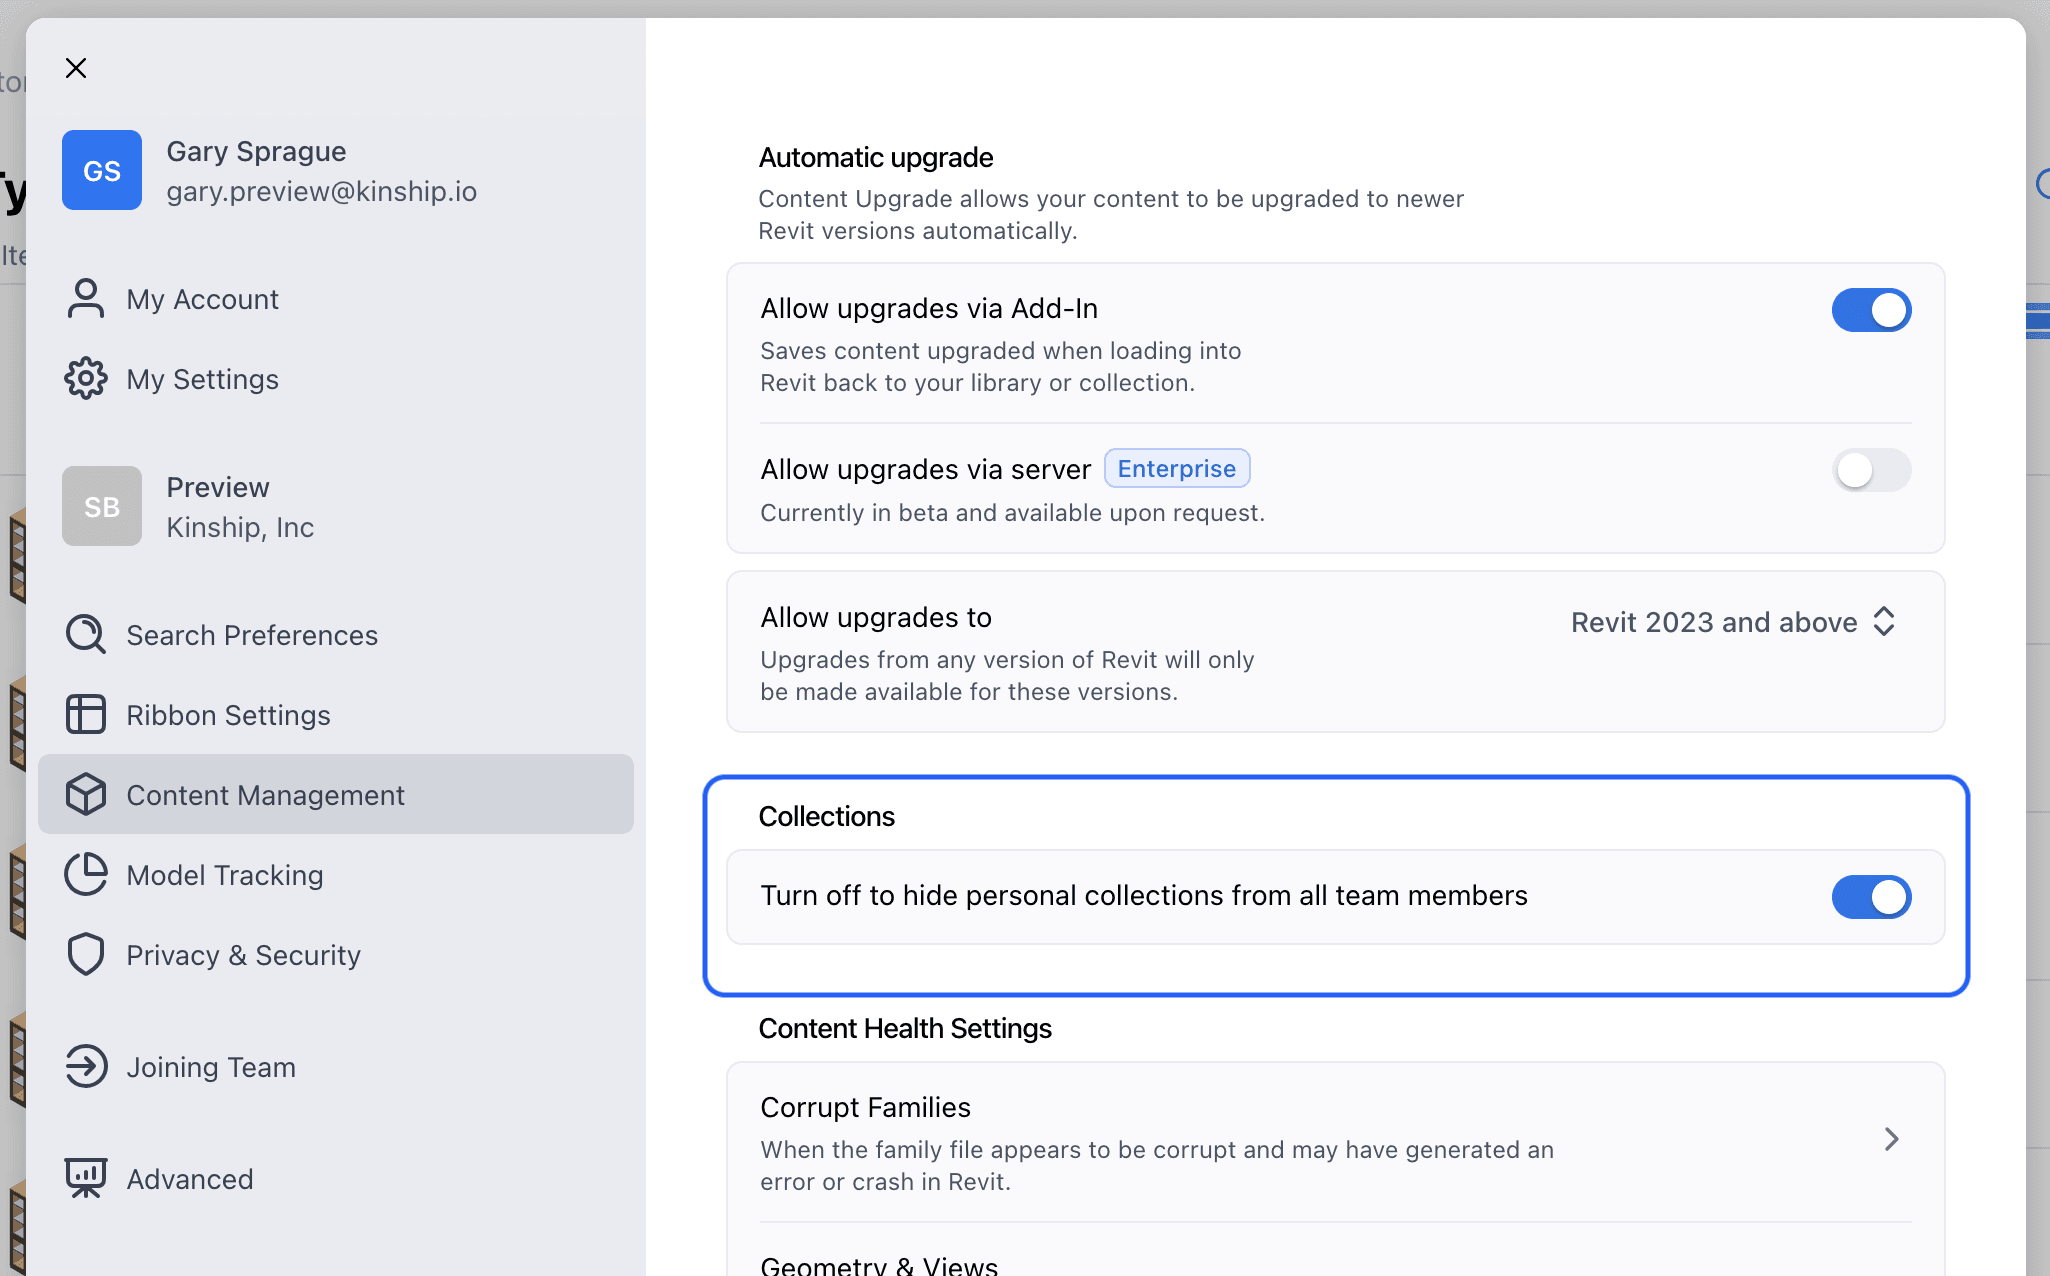Screen dimensions: 2050x1276
Task: Turn off personal collections visibility toggle
Action: pyautogui.click(x=1870, y=897)
